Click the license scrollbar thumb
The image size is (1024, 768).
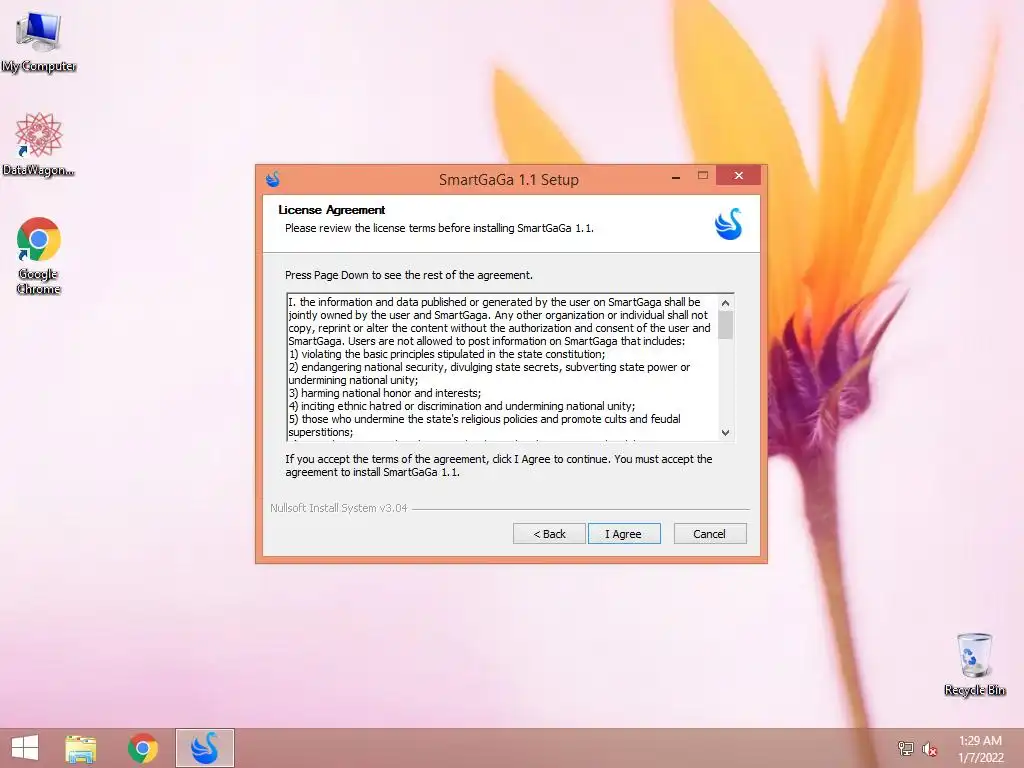726,325
